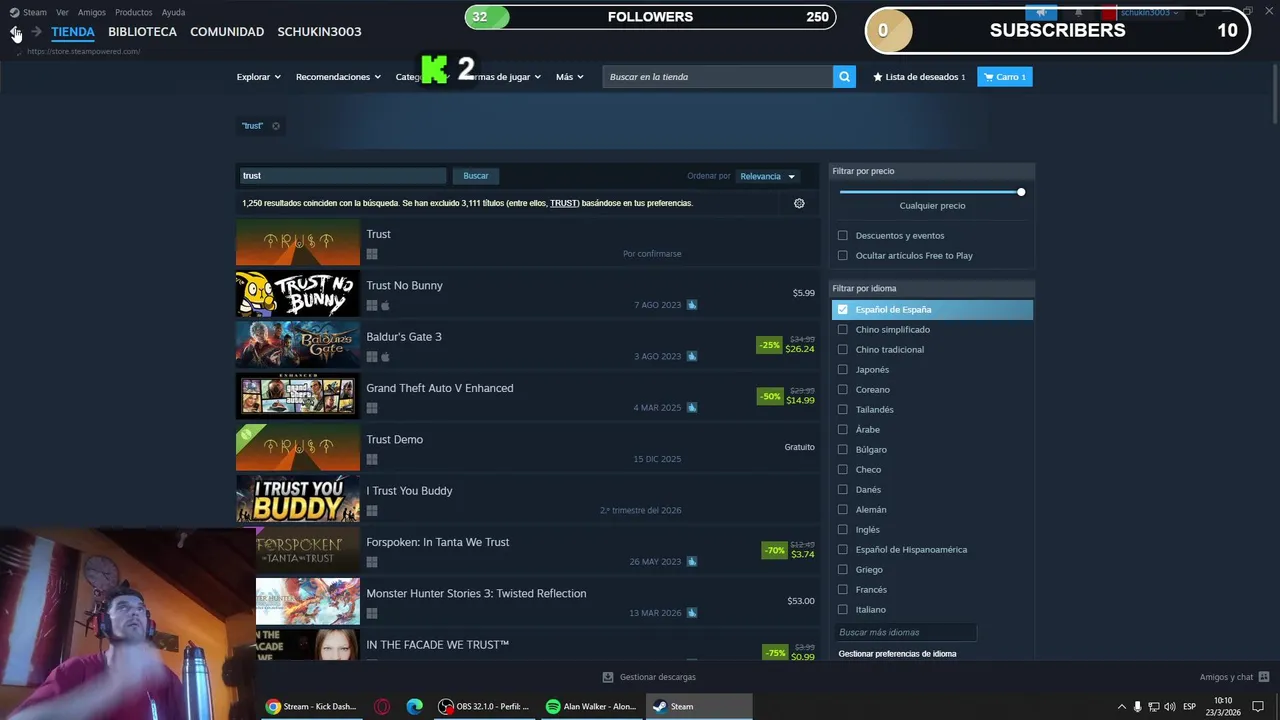The width and height of the screenshot is (1280, 720).
Task: Click the blue Steam Deck icon in Trust No Bunny row
Action: pyautogui.click(x=692, y=305)
